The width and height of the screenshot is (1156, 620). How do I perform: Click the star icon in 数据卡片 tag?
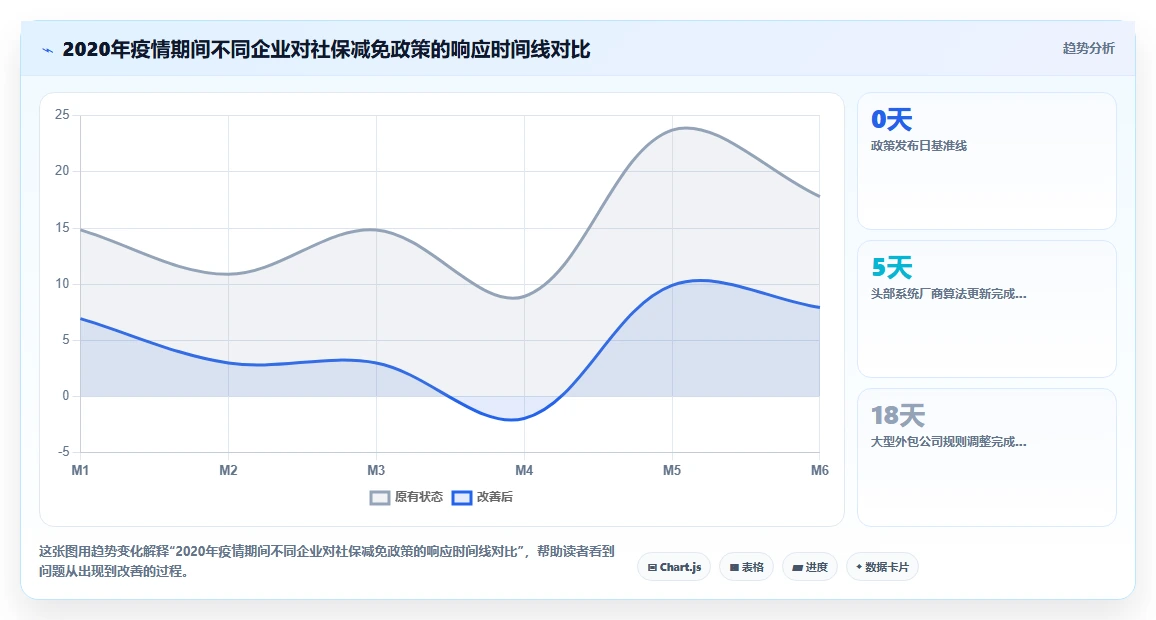pyautogui.click(x=859, y=567)
